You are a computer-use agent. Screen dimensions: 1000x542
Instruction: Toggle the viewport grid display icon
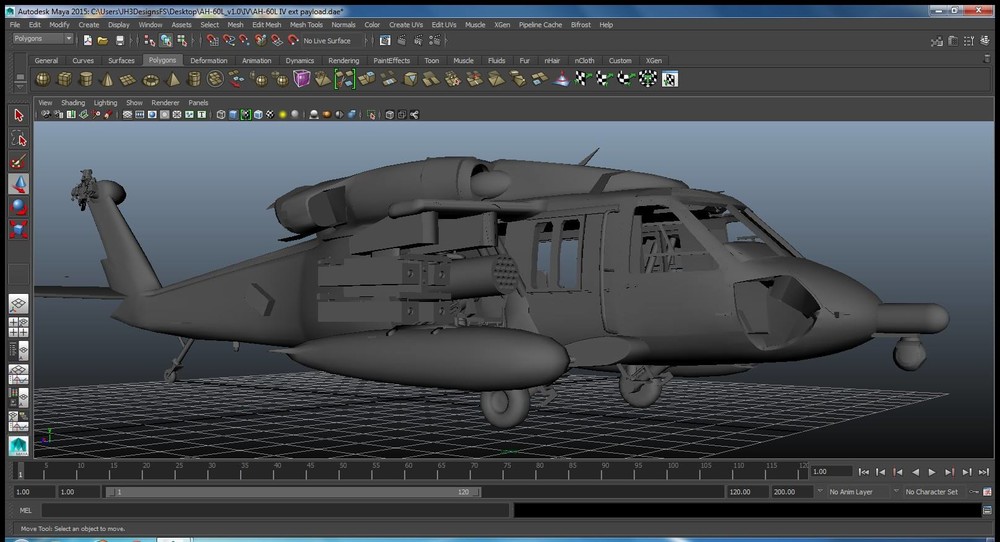click(x=127, y=115)
